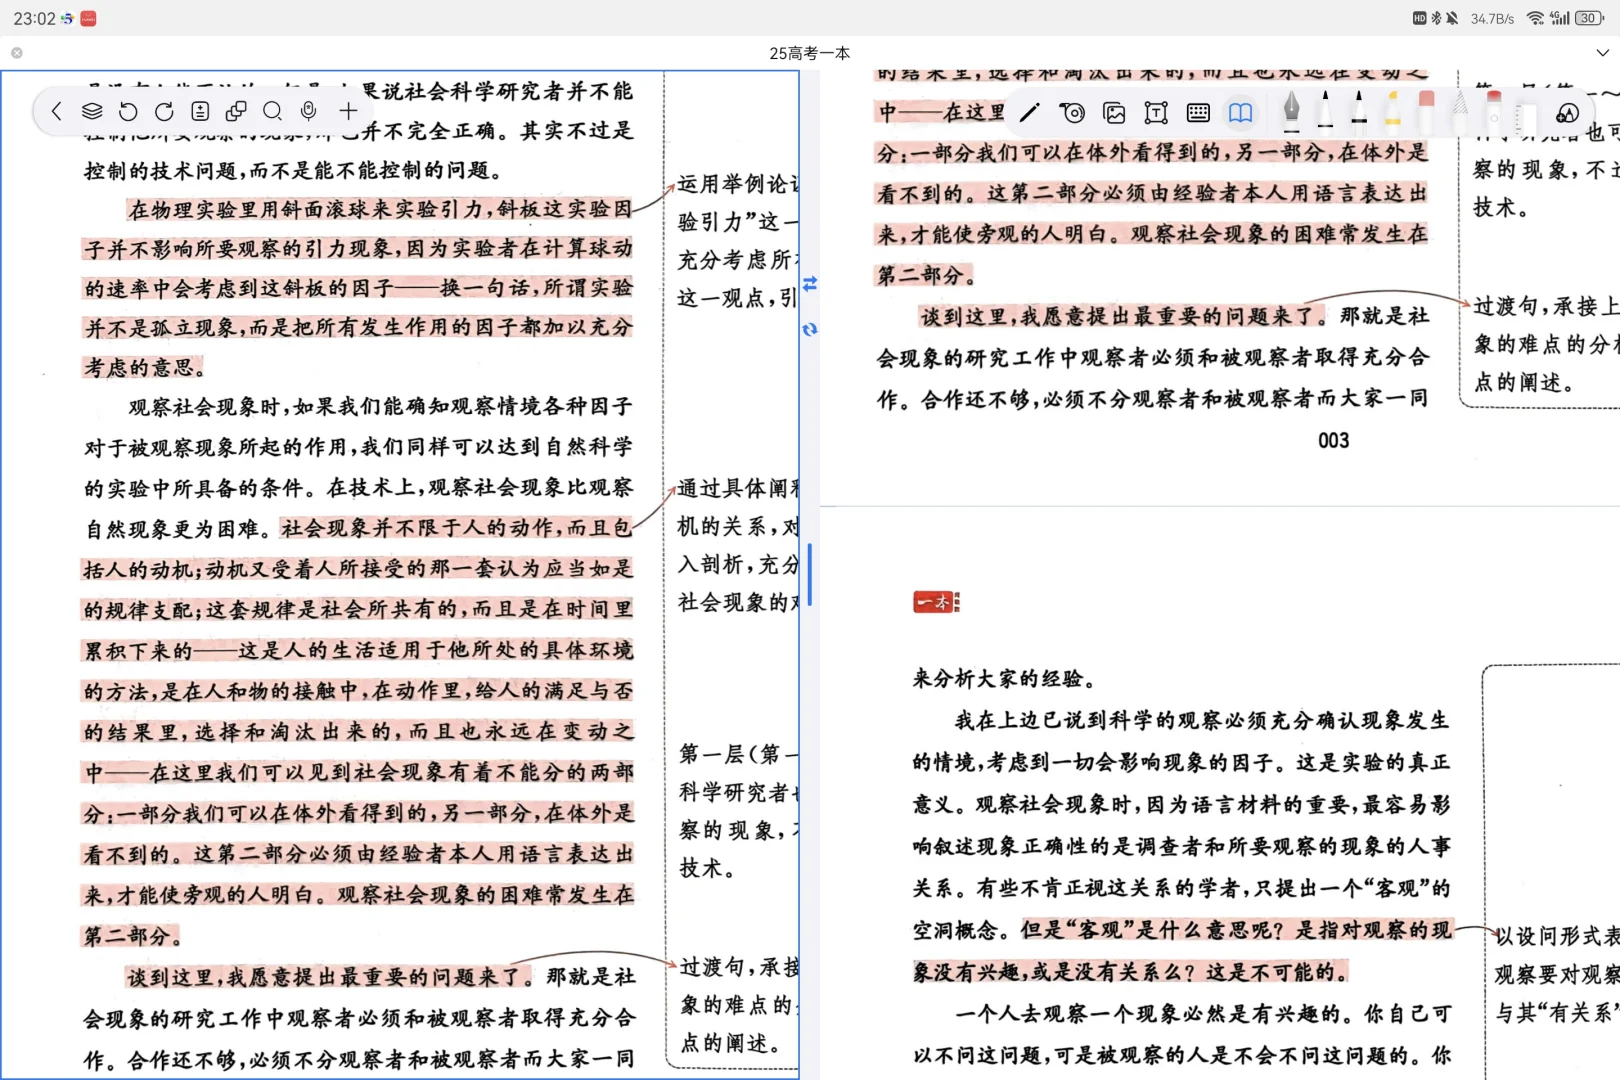The width and height of the screenshot is (1620, 1080).
Task: Tap the back arrow in left toolbar
Action: (x=57, y=111)
